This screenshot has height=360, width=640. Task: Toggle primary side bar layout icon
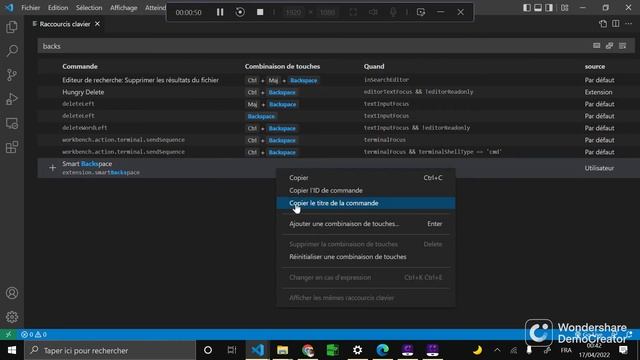pyautogui.click(x=527, y=7)
